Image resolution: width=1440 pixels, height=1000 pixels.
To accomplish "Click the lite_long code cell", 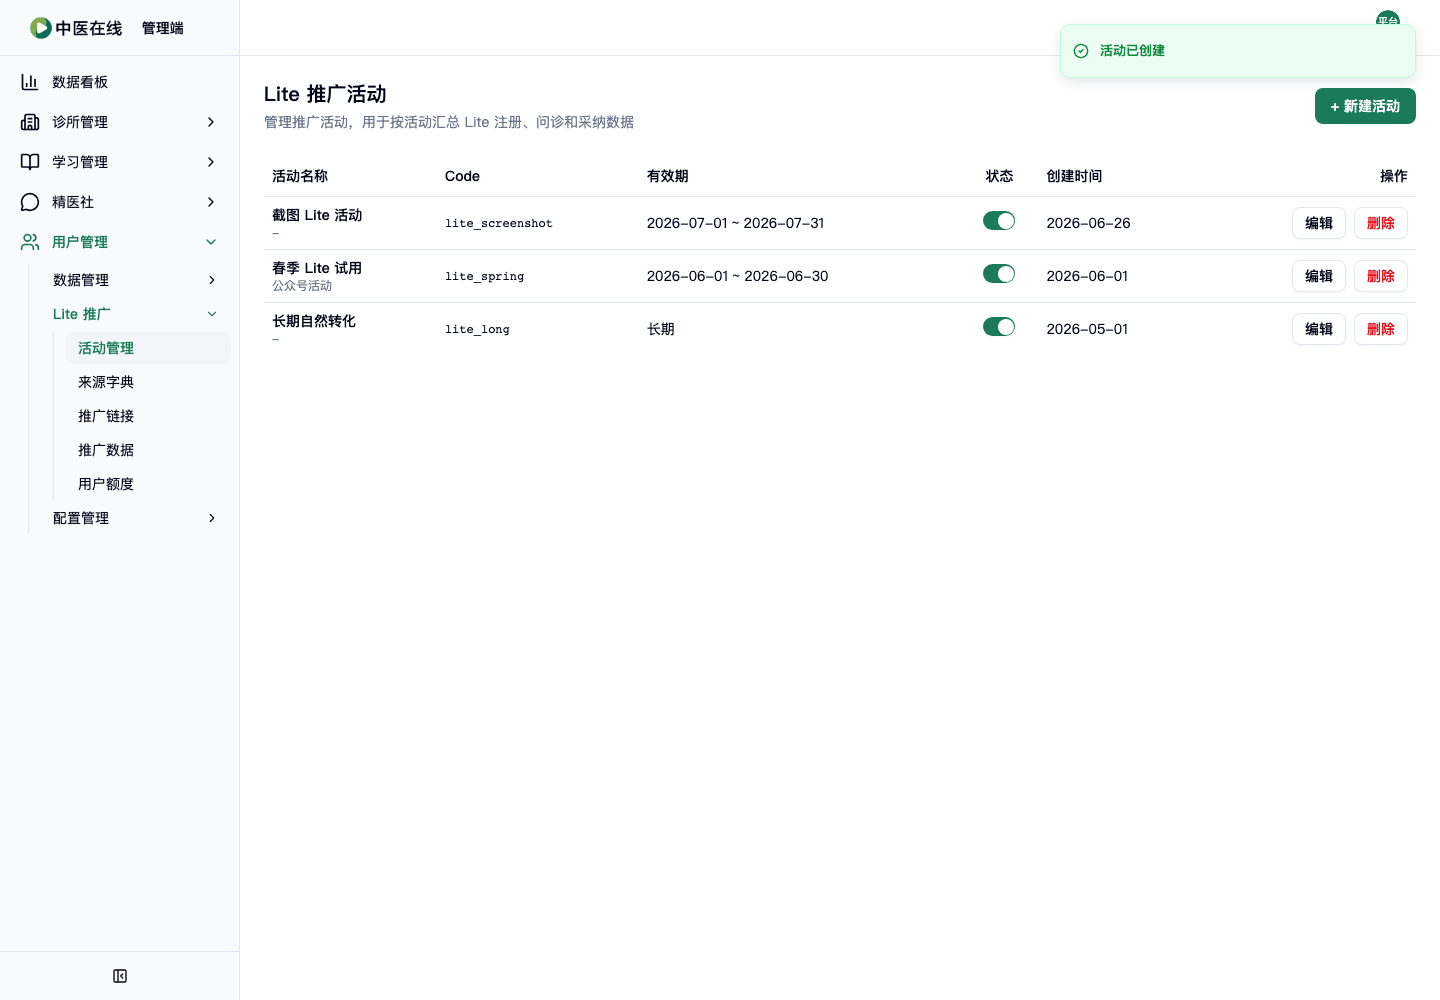I will (x=477, y=329).
